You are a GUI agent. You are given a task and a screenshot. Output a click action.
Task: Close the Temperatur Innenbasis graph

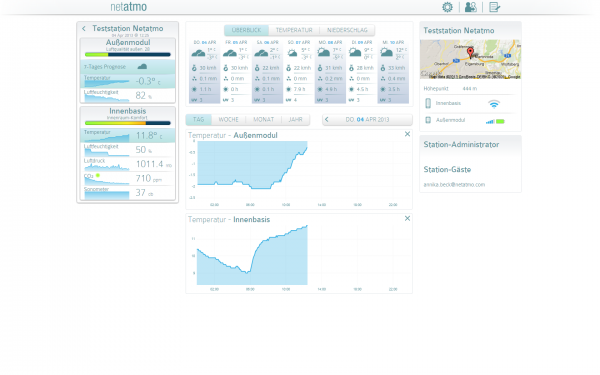tap(407, 218)
